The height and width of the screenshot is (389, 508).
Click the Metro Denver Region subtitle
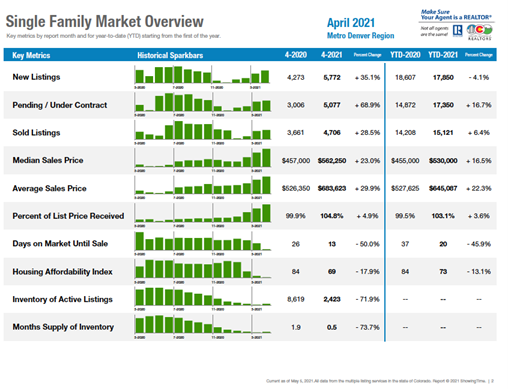pyautogui.click(x=360, y=36)
